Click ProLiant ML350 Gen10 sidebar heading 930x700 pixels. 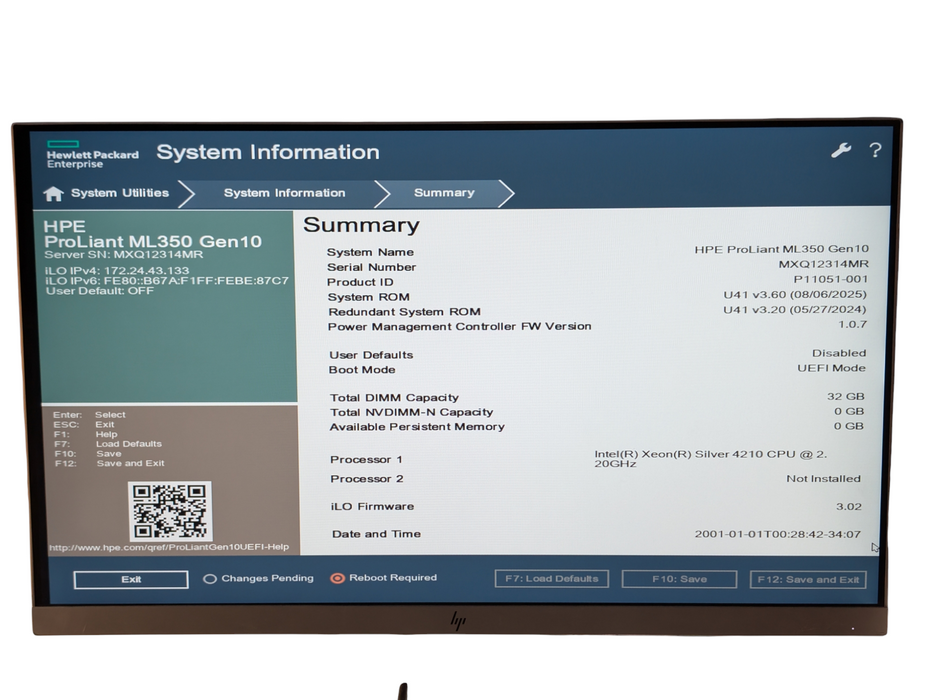pos(152,241)
